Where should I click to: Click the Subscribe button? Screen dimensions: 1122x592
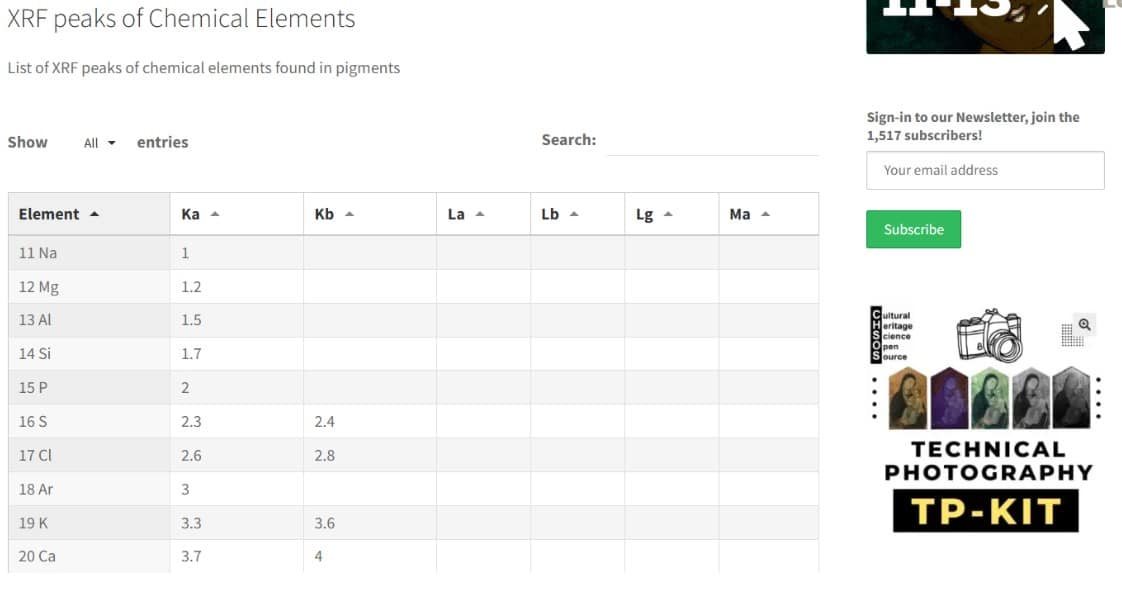pyautogui.click(x=913, y=229)
